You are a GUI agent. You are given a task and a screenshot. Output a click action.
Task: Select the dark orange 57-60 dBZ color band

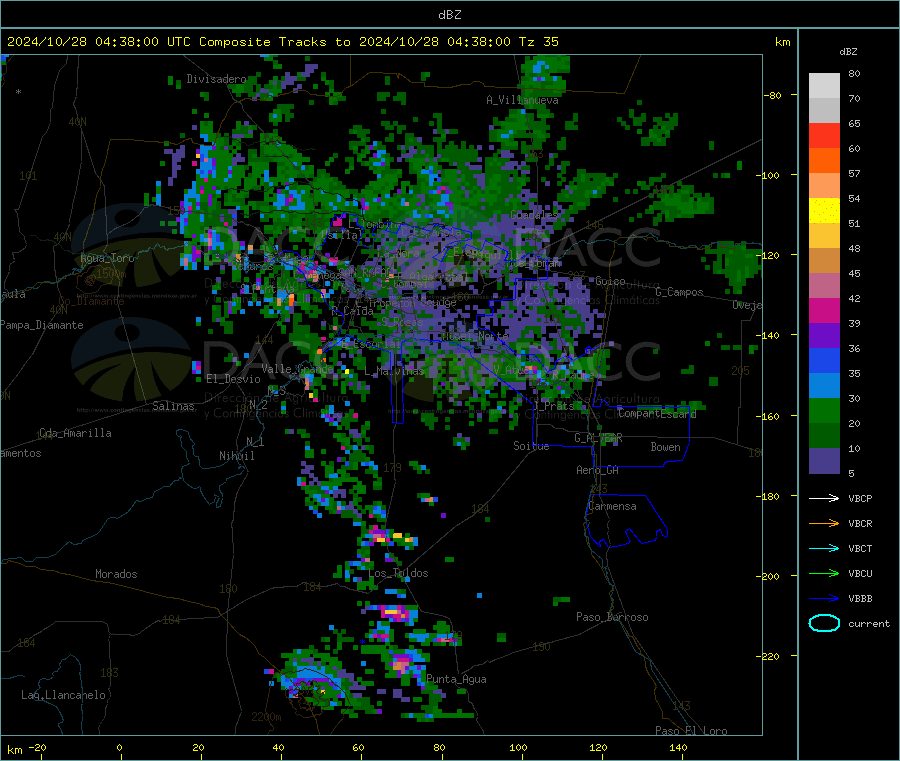coord(824,161)
